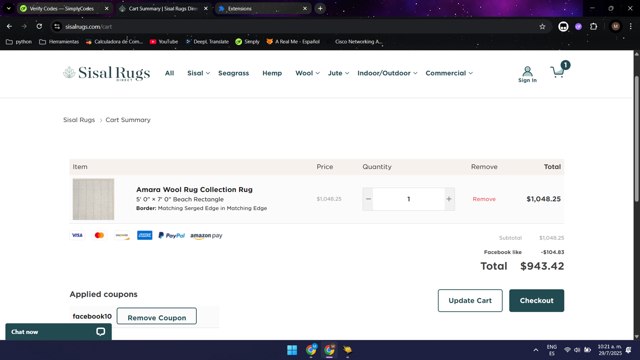640x360 pixels.
Task: Bookmark this page with the star icon
Action: (542, 27)
